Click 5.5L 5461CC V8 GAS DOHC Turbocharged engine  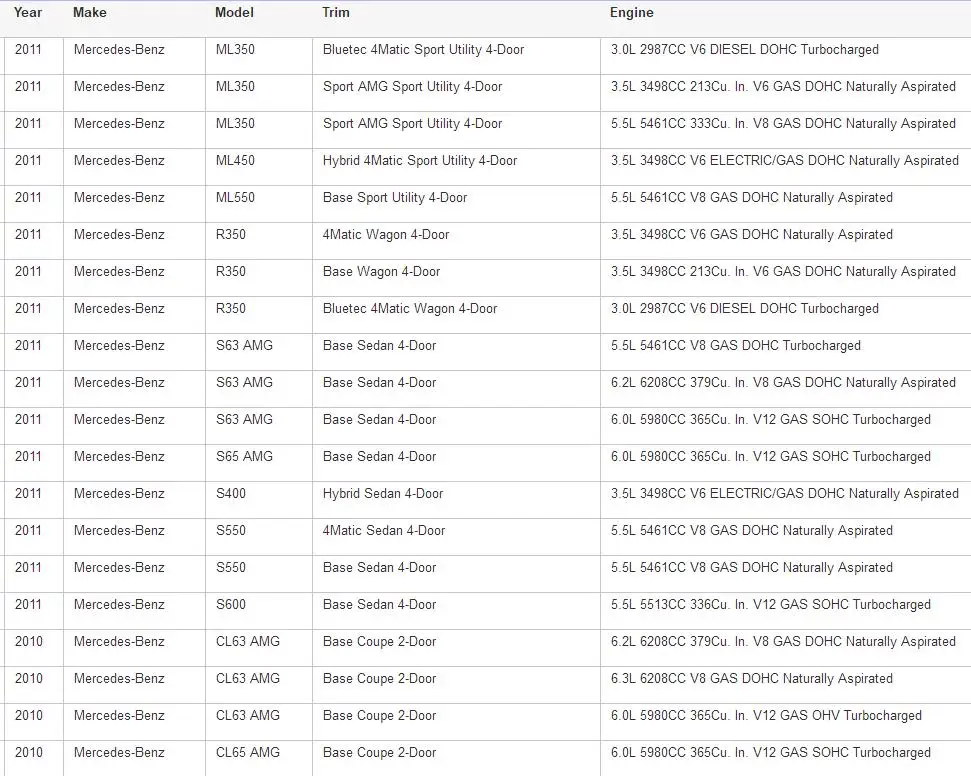(736, 346)
